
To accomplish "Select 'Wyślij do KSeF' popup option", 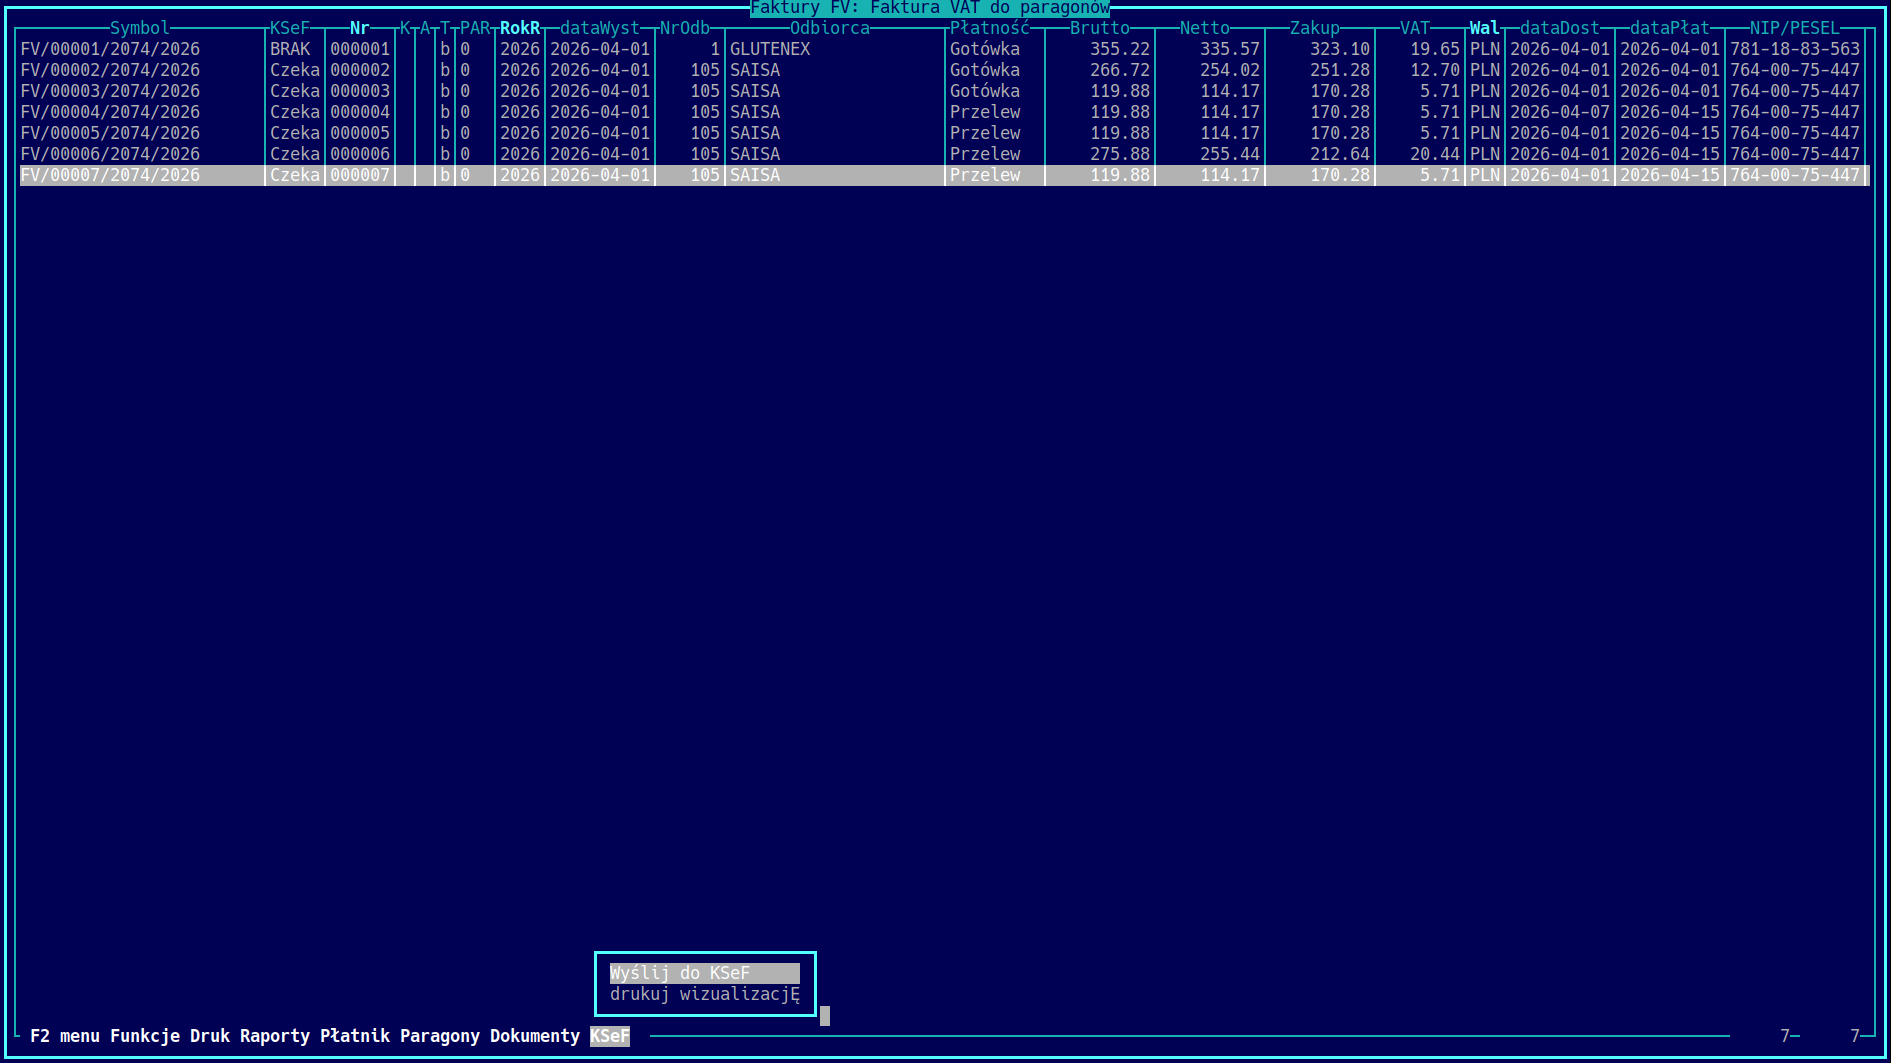I will pos(704,973).
